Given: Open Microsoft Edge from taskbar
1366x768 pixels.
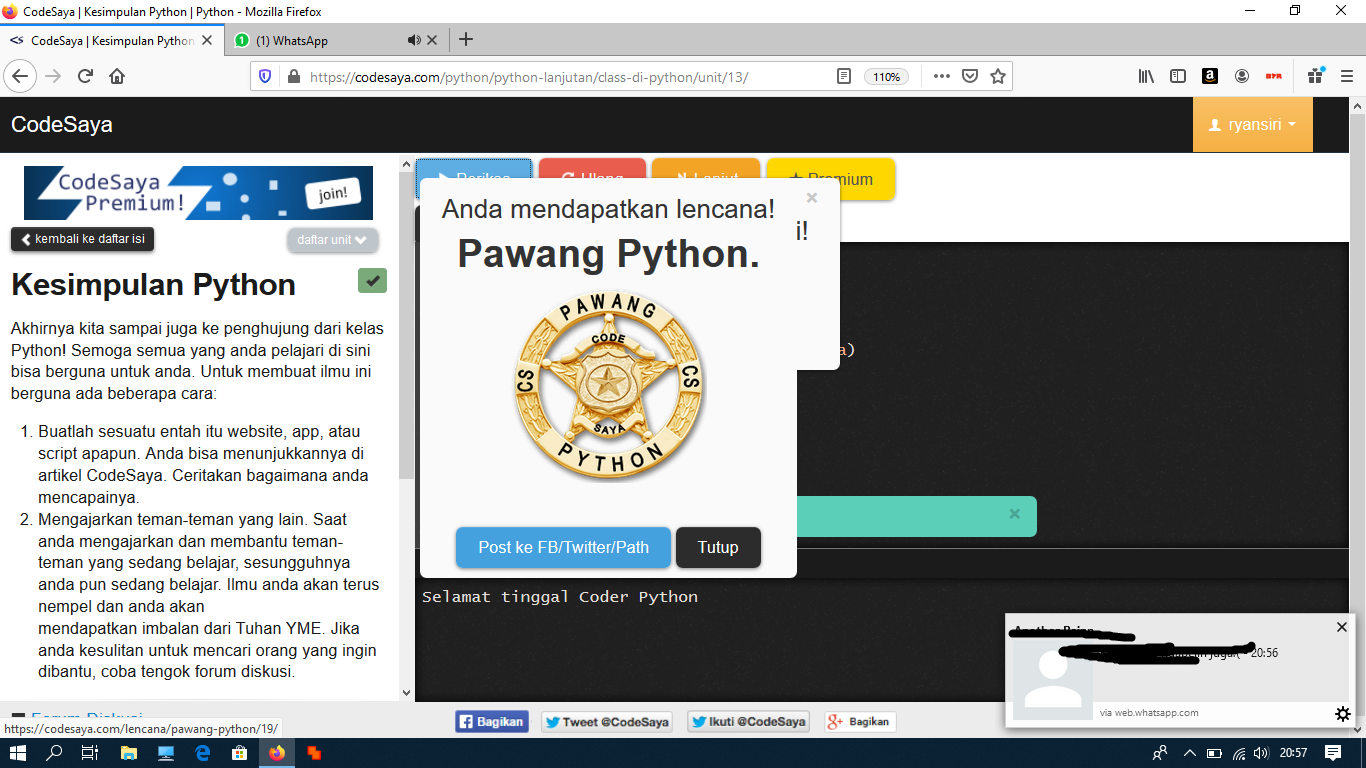Looking at the screenshot, I should (202, 753).
